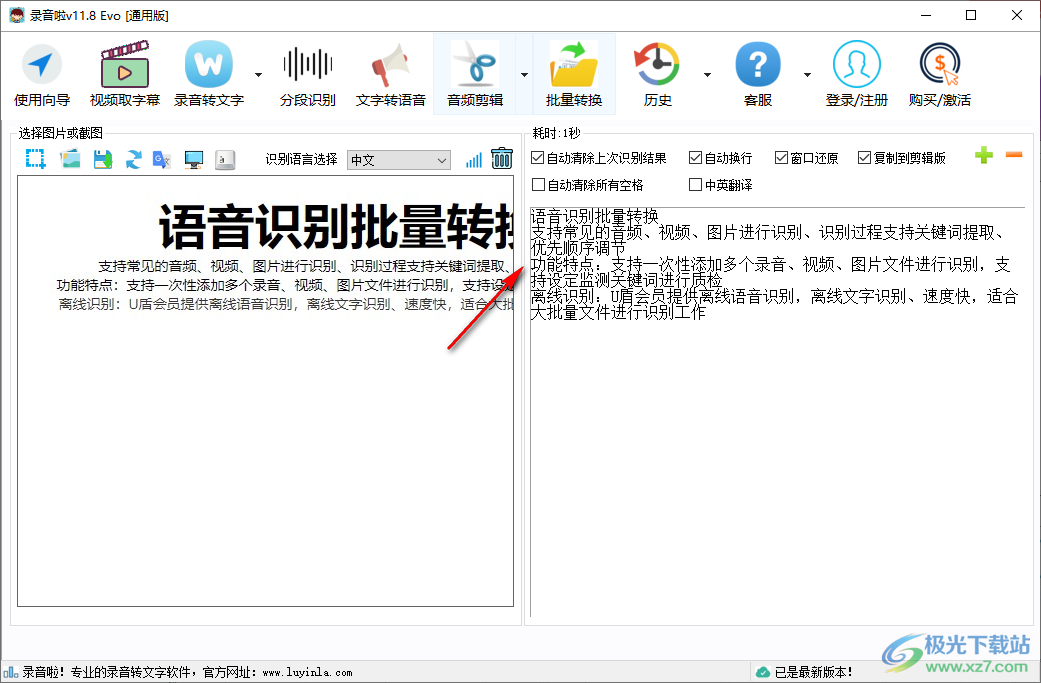Open 视频取字幕 video subtitle extraction
The height and width of the screenshot is (683, 1041).
(125, 74)
